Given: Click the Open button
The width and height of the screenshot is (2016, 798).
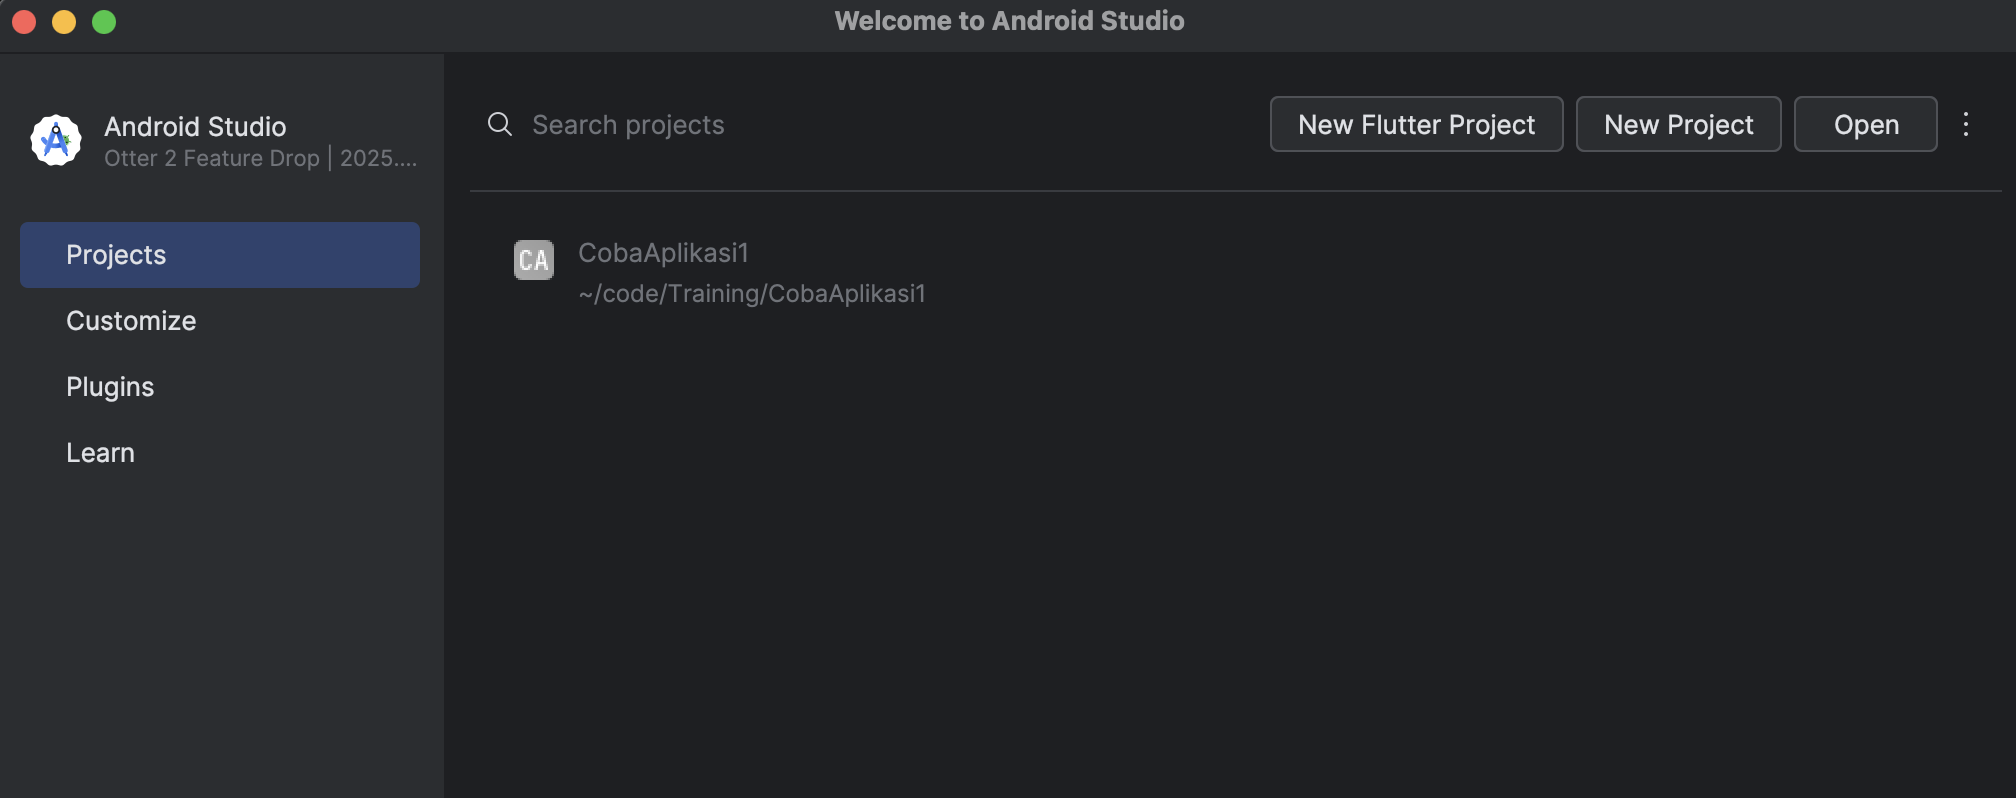Looking at the screenshot, I should [1865, 124].
